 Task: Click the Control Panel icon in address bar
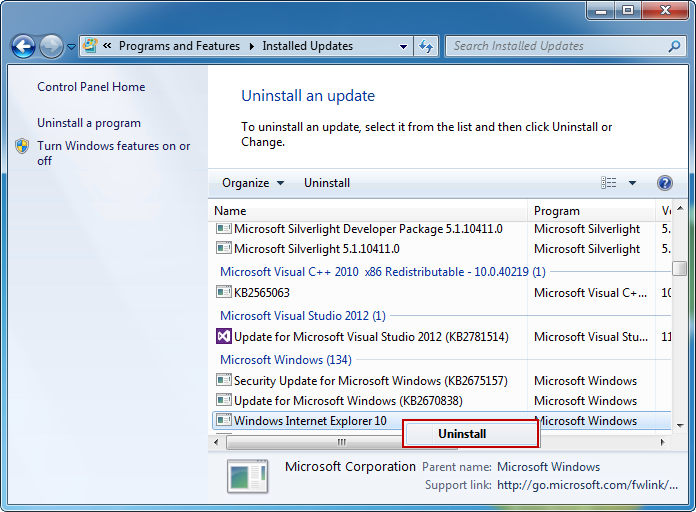click(91, 45)
